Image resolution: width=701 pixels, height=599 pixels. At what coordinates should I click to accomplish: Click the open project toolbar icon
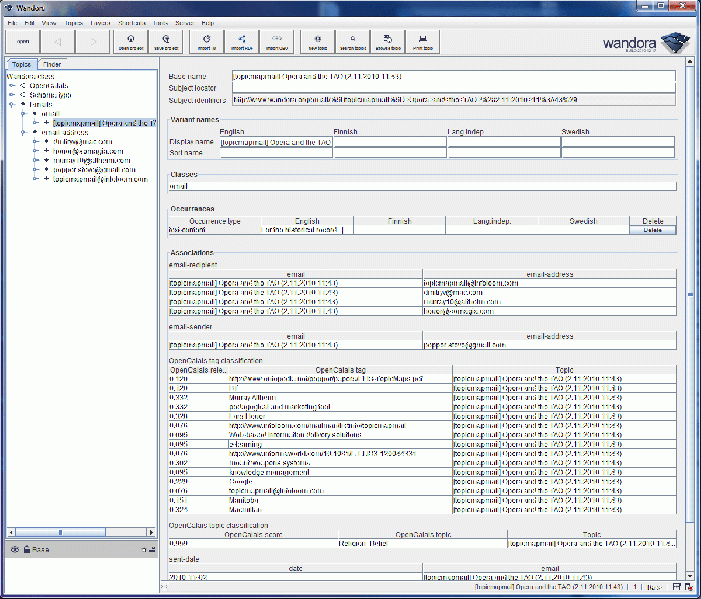(130, 42)
